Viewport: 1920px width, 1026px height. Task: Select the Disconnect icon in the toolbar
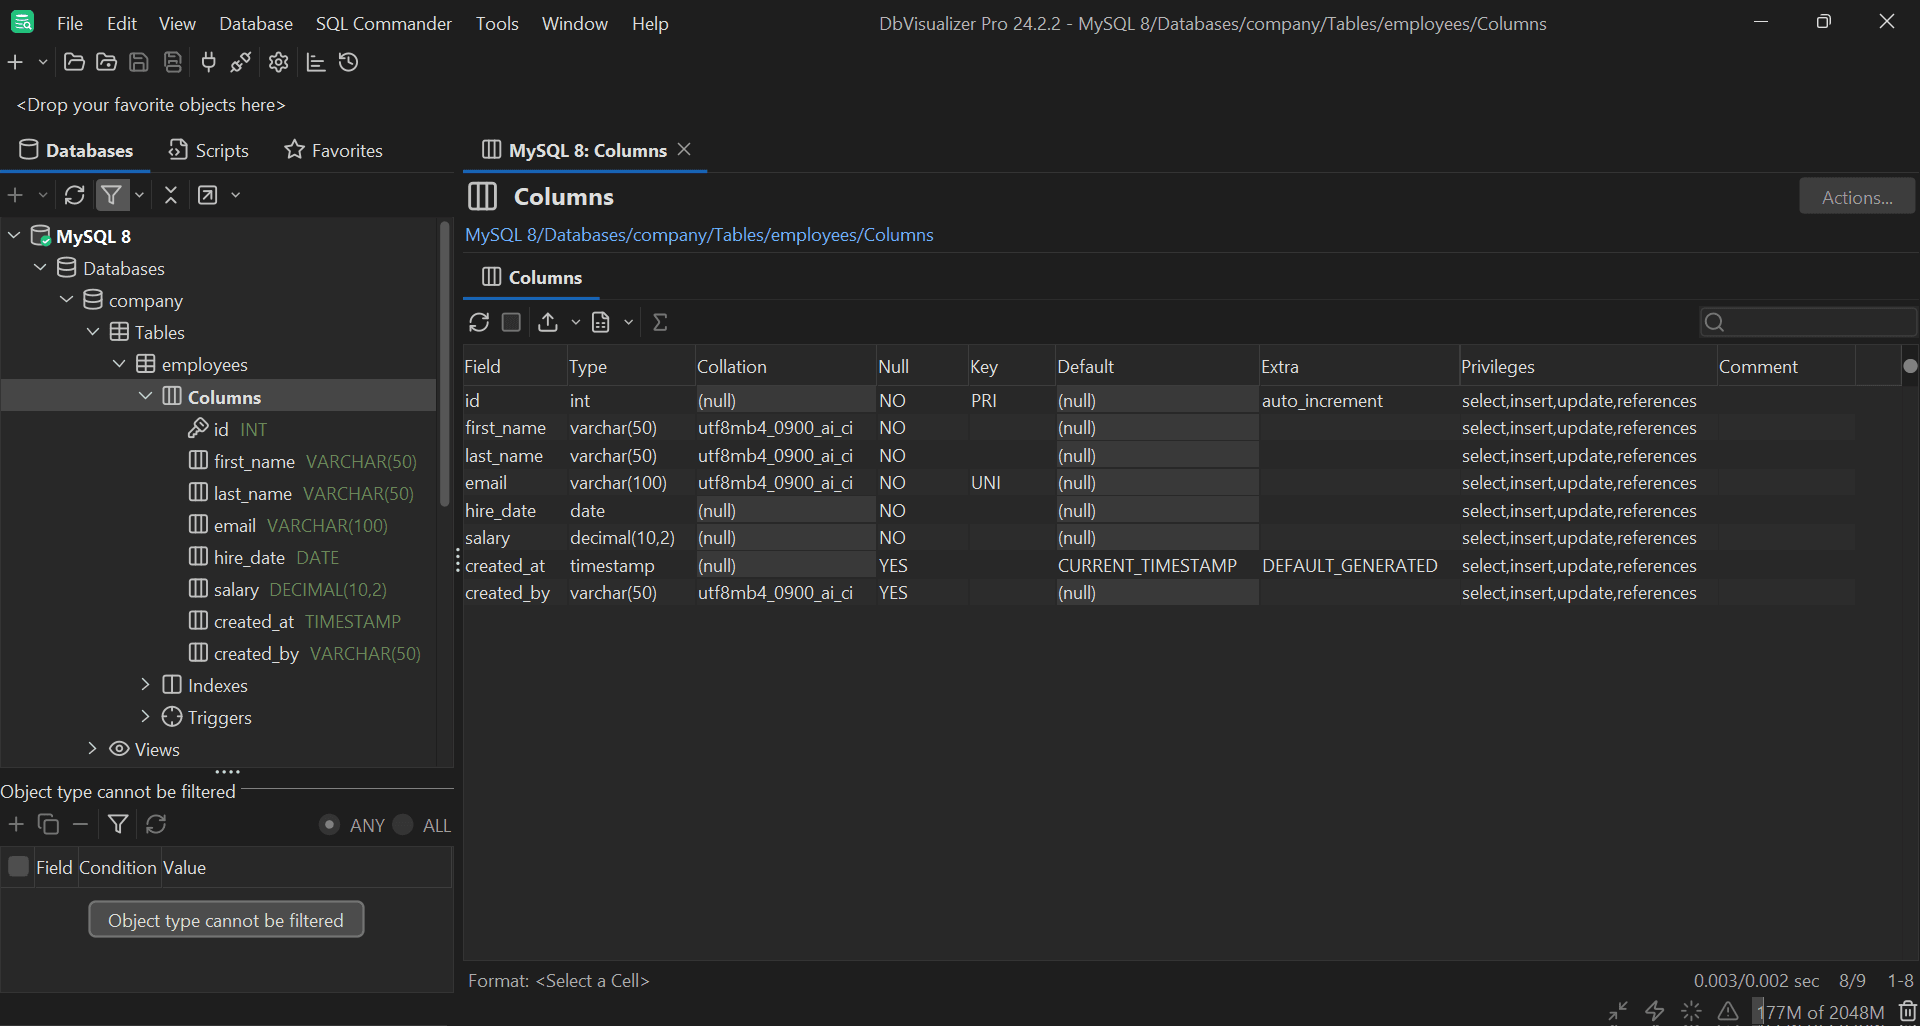click(x=240, y=62)
